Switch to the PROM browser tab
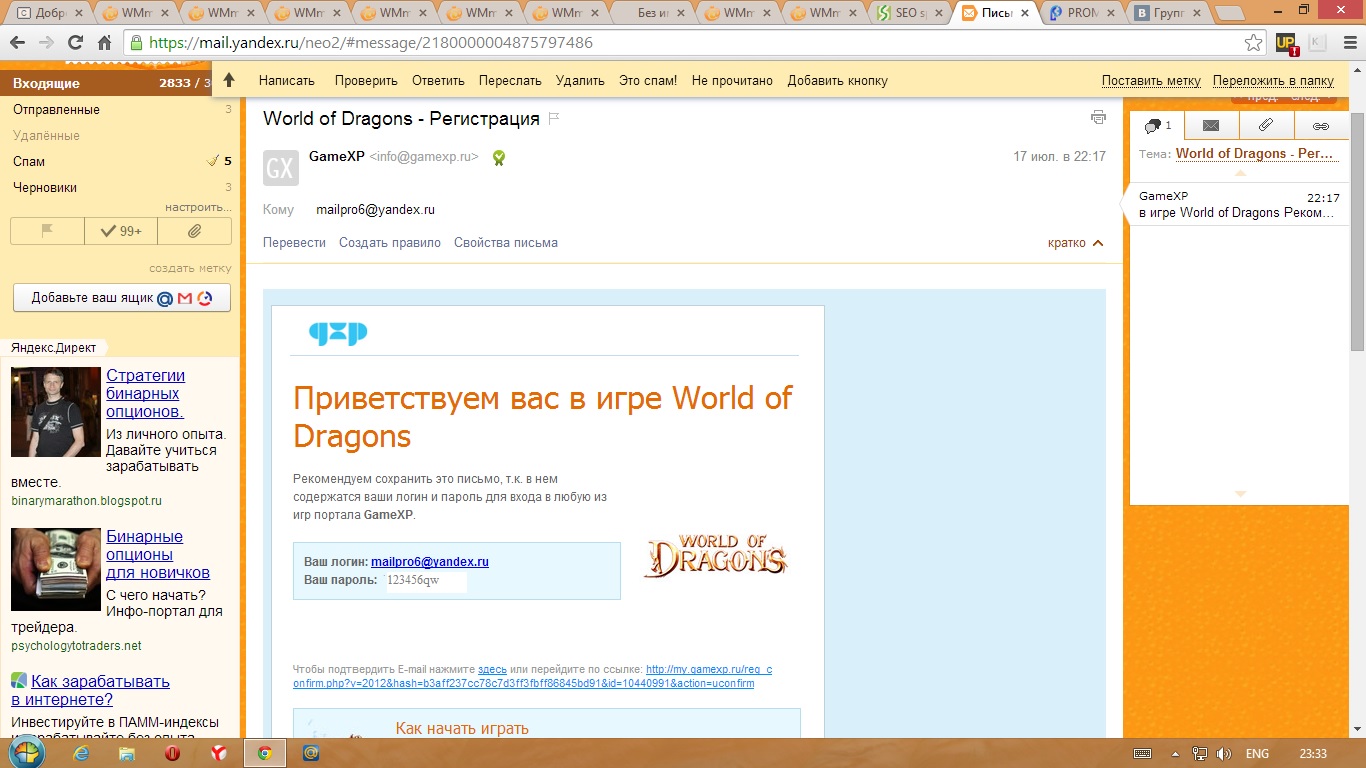 1081,13
